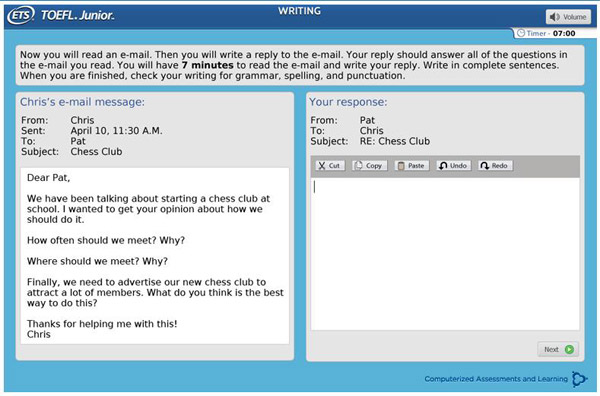The image size is (600, 396).
Task: Click the timer value 07:00
Action: pos(564,33)
